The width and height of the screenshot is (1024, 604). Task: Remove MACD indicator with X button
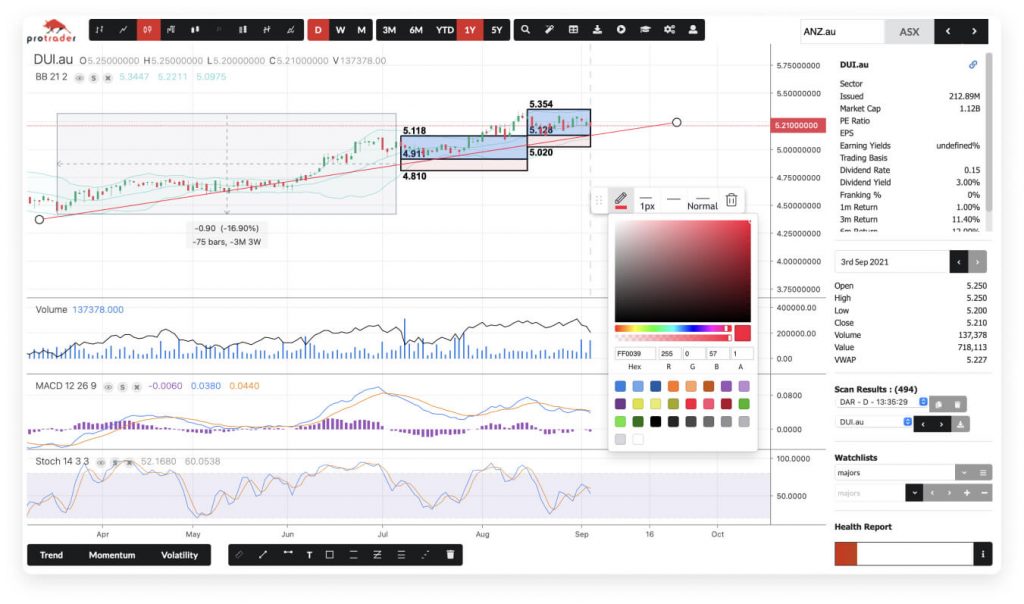coord(136,387)
